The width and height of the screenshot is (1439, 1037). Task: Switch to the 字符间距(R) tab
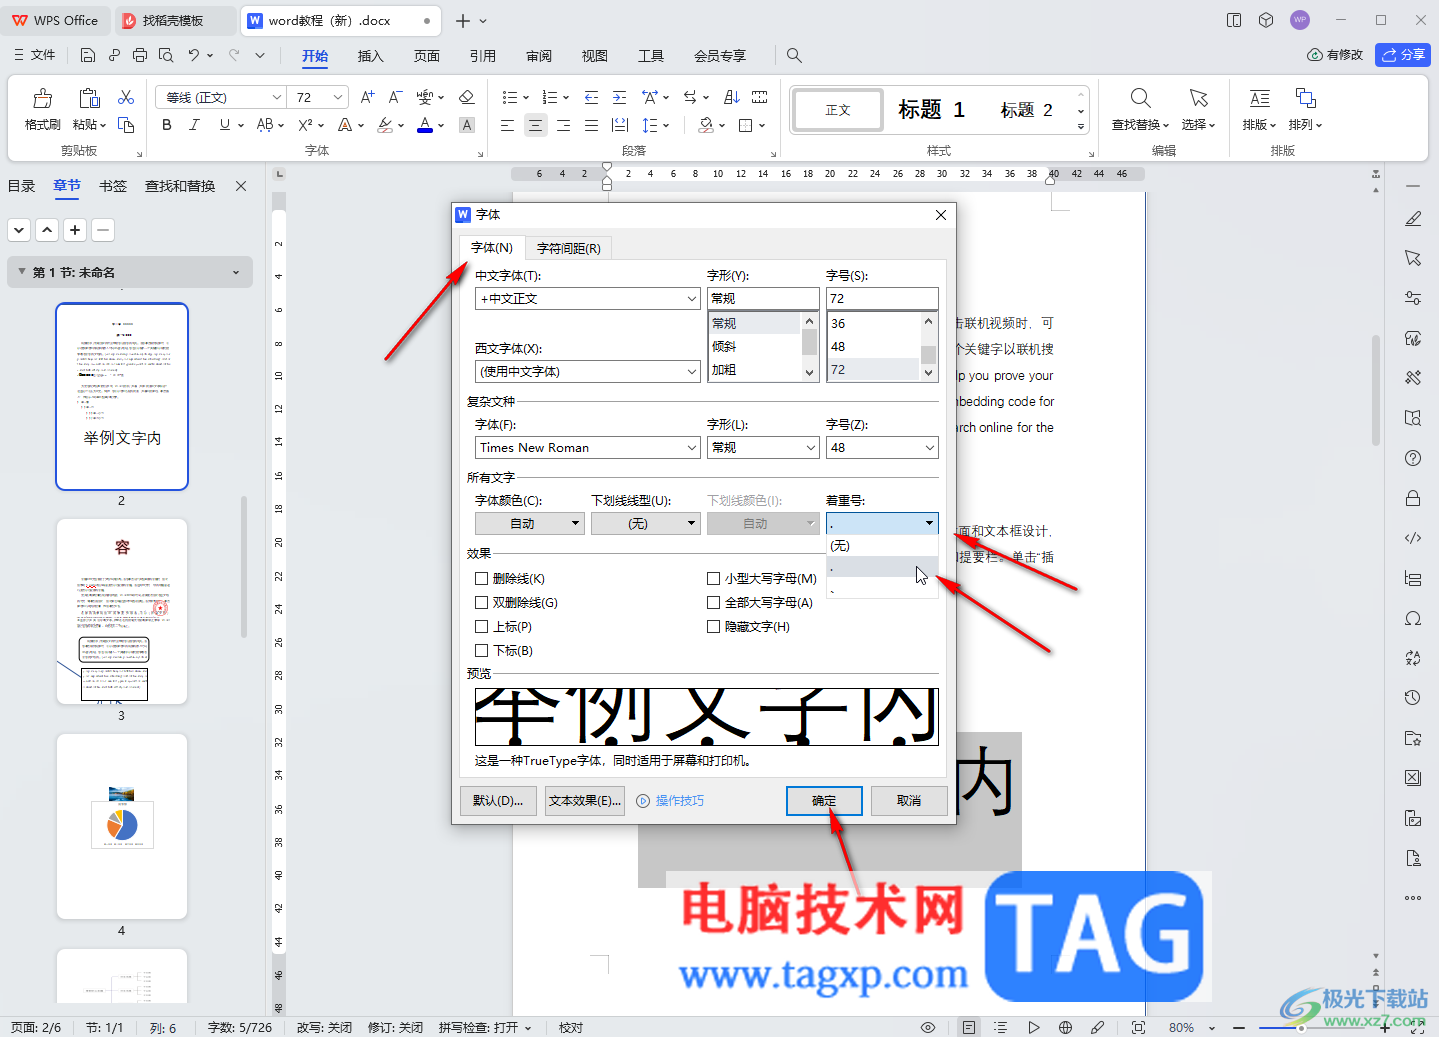[x=568, y=248]
